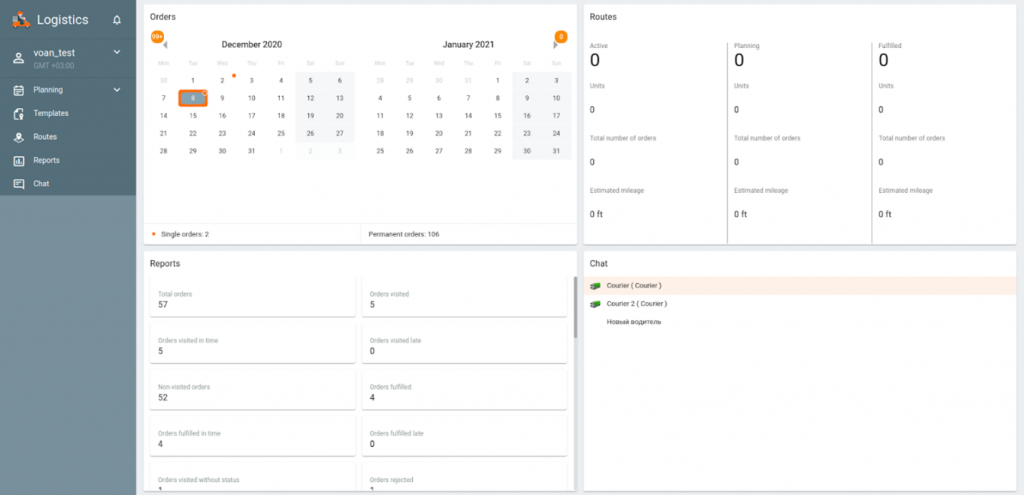Open the Routes menu item
The width and height of the screenshot is (1024, 495).
click(x=45, y=137)
